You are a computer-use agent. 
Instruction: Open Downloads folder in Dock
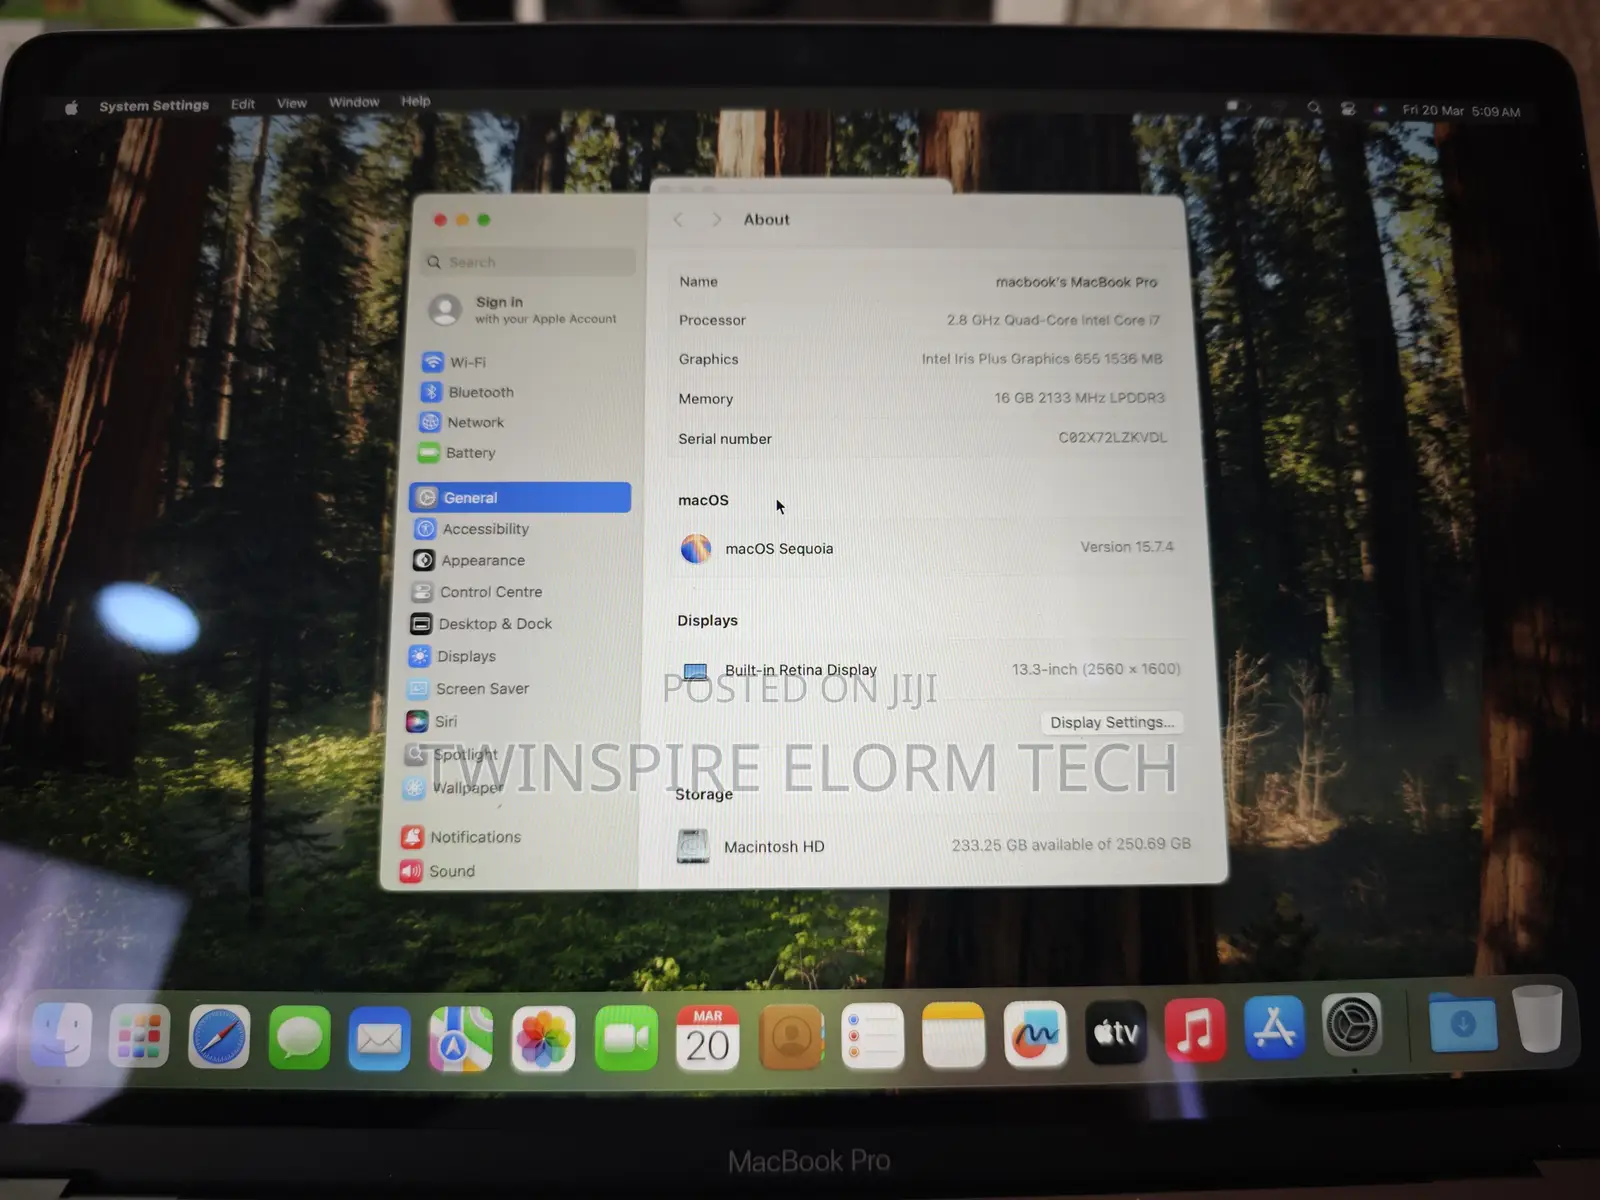tap(1463, 1022)
